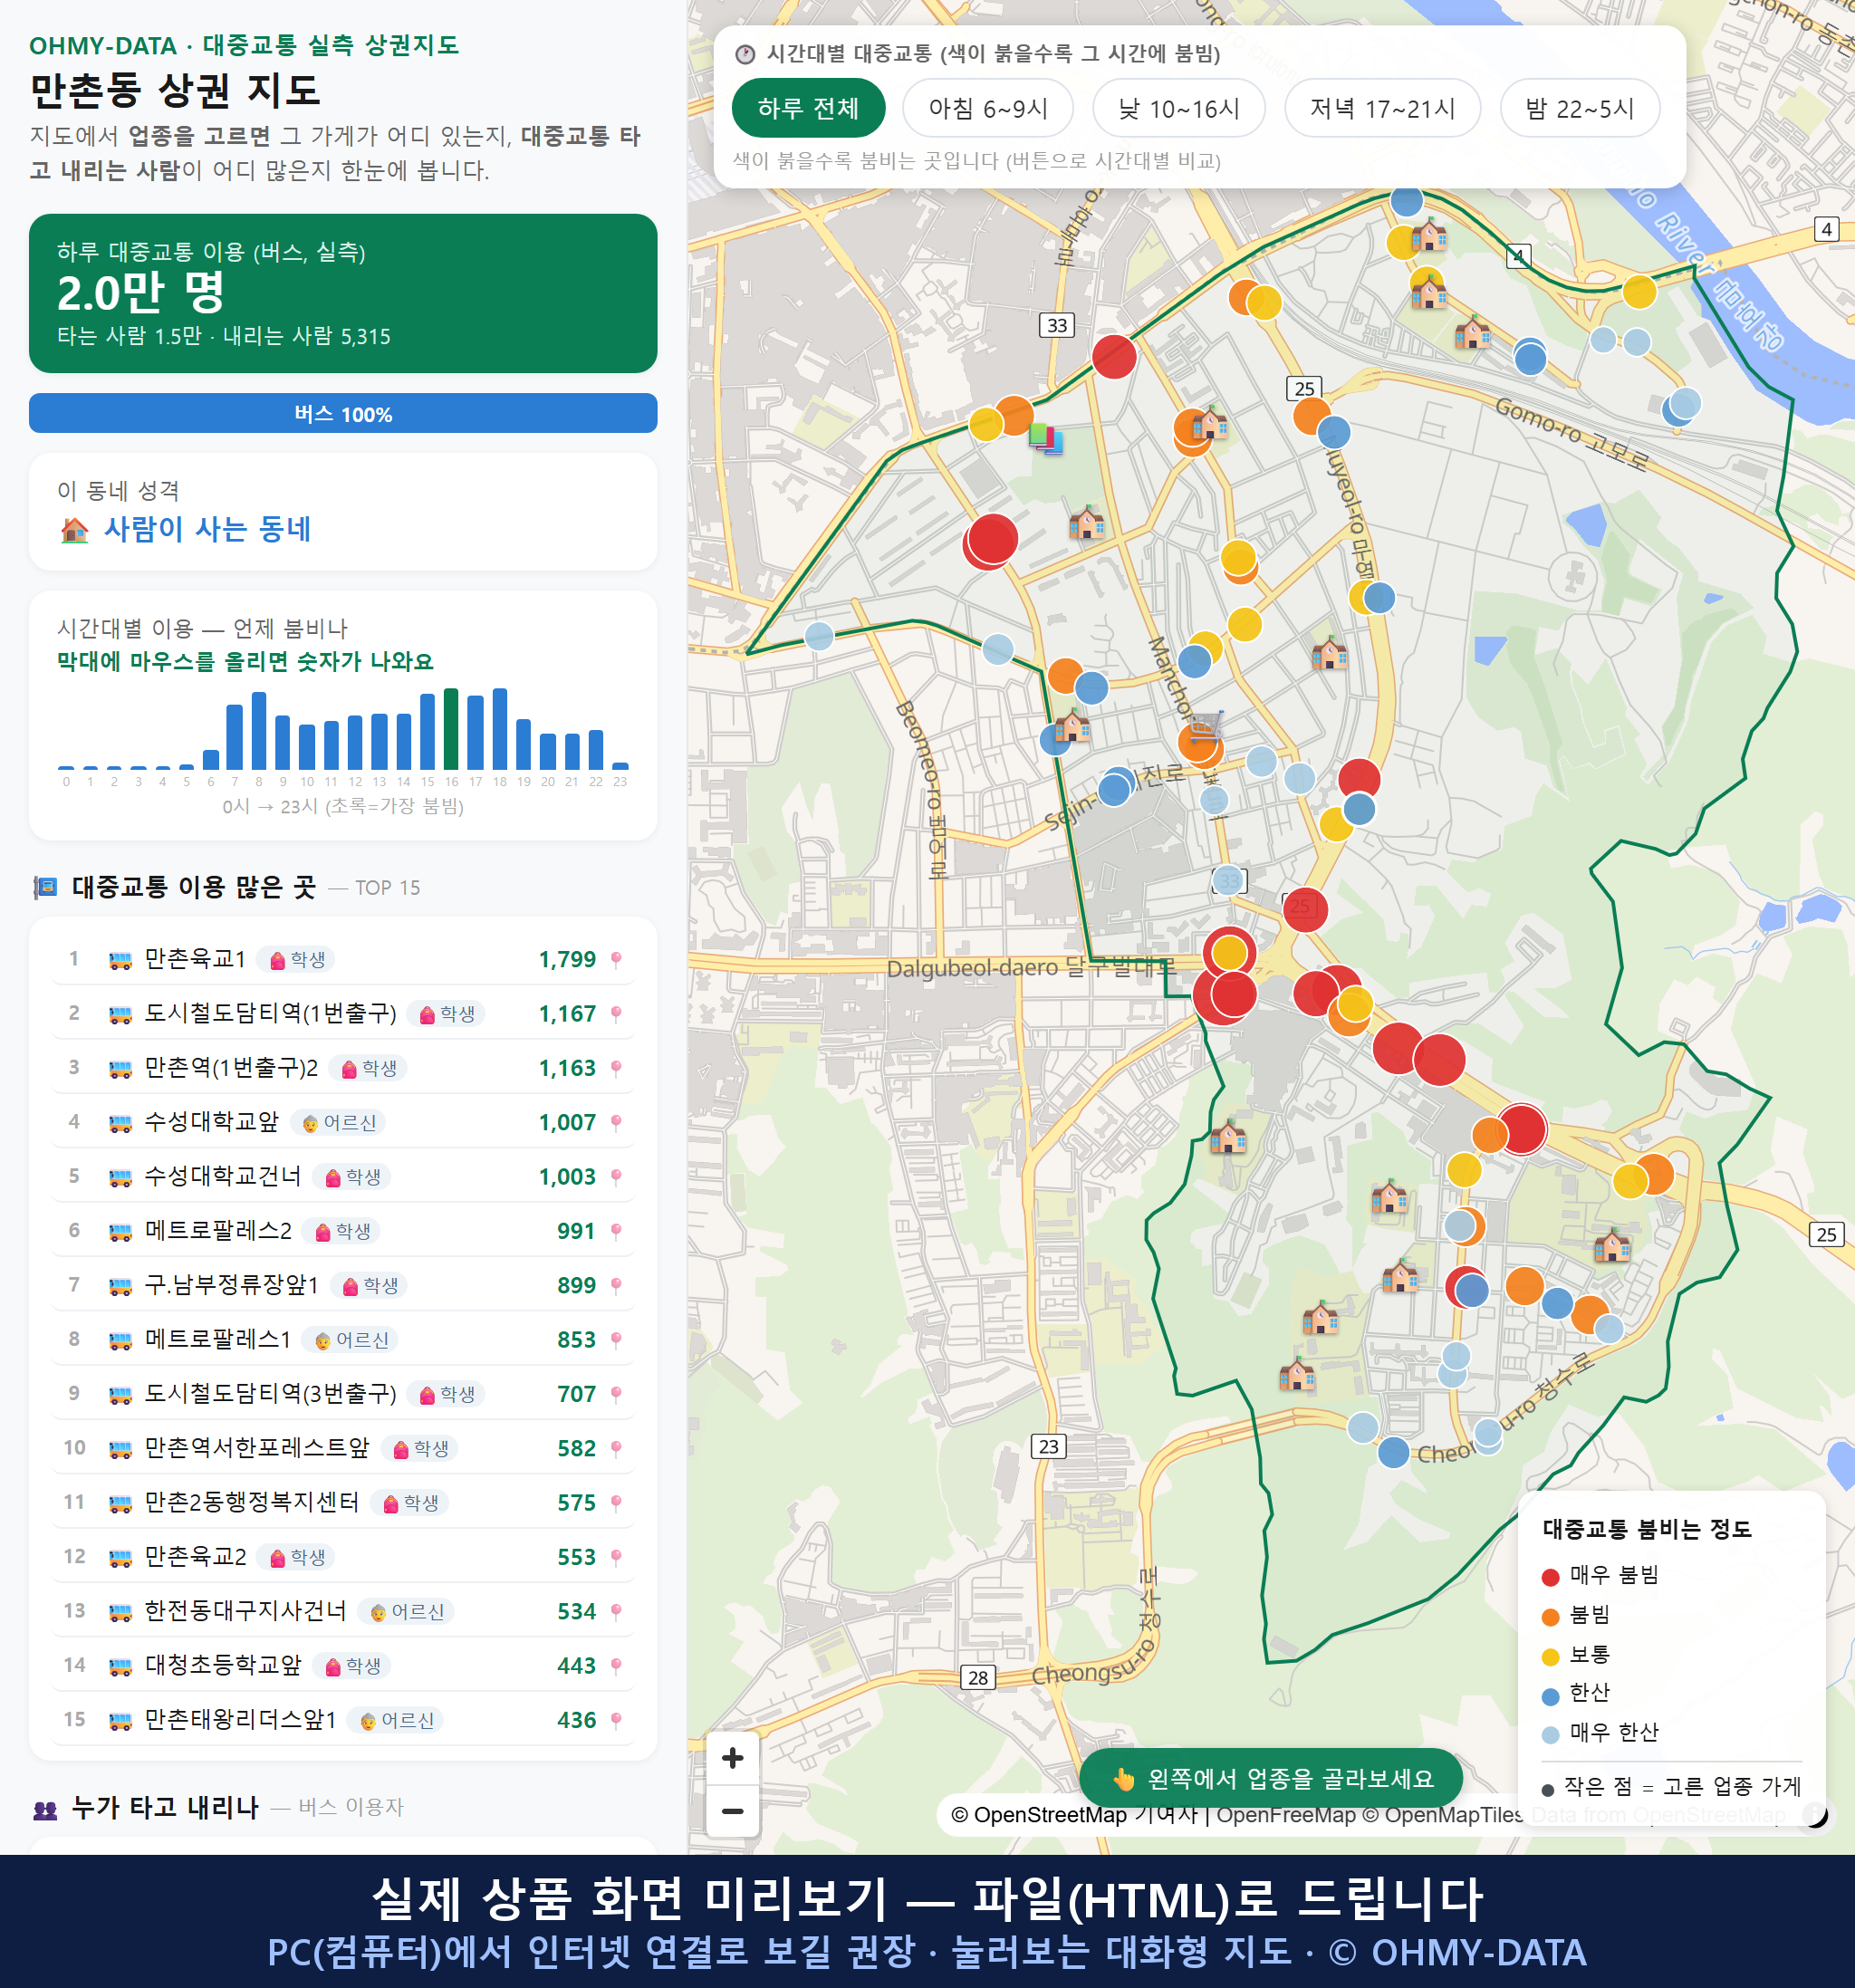Viewport: 1855px width, 1988px height.
Task: Switch to 낮 10~16시 time filter
Action: pyautogui.click(x=1179, y=108)
